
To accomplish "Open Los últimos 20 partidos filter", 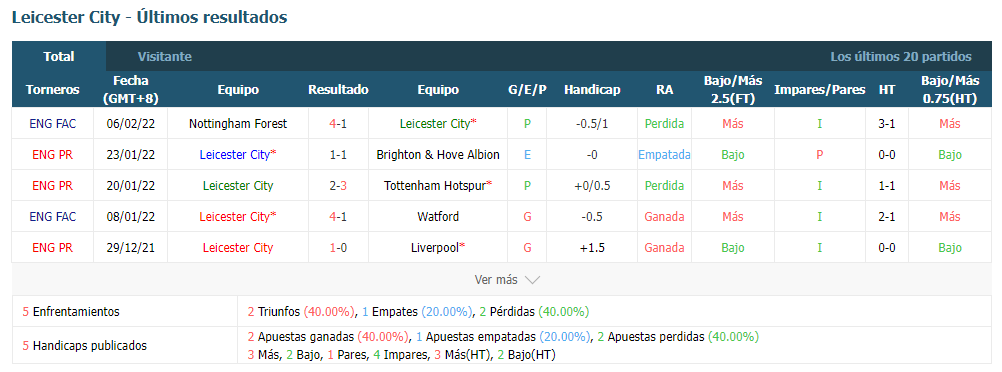I will [x=901, y=56].
